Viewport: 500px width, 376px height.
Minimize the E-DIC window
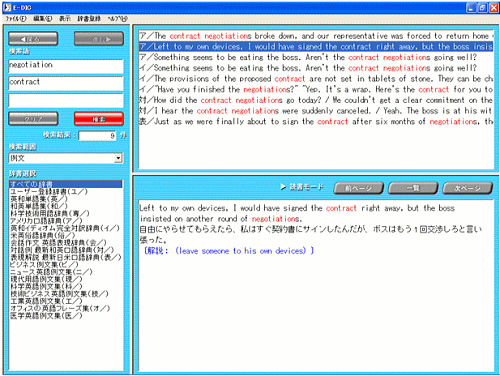[x=471, y=7]
